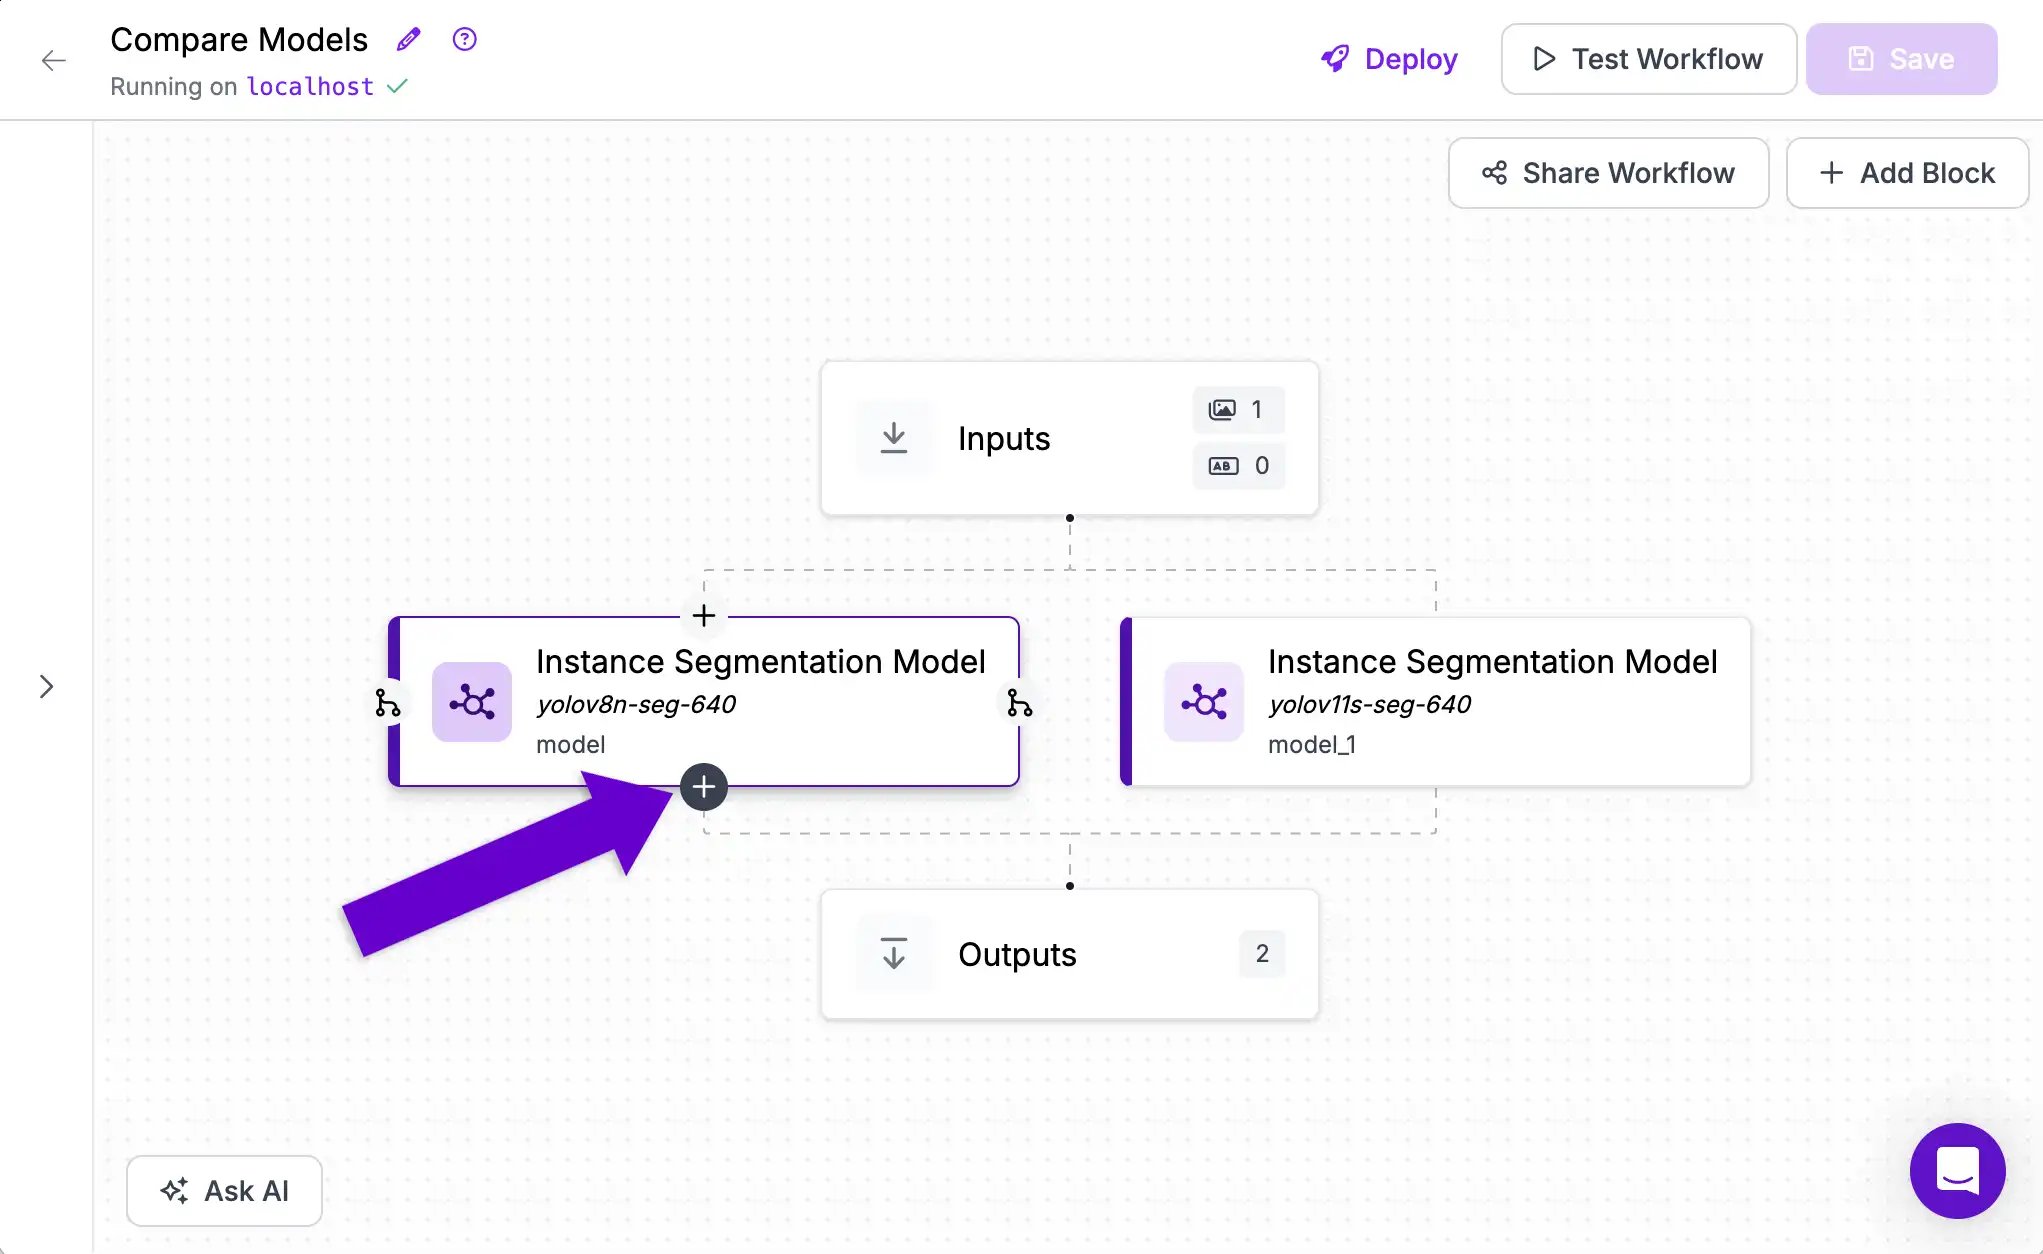This screenshot has width=2043, height=1254.
Task: Click the Save button
Action: [1901, 59]
